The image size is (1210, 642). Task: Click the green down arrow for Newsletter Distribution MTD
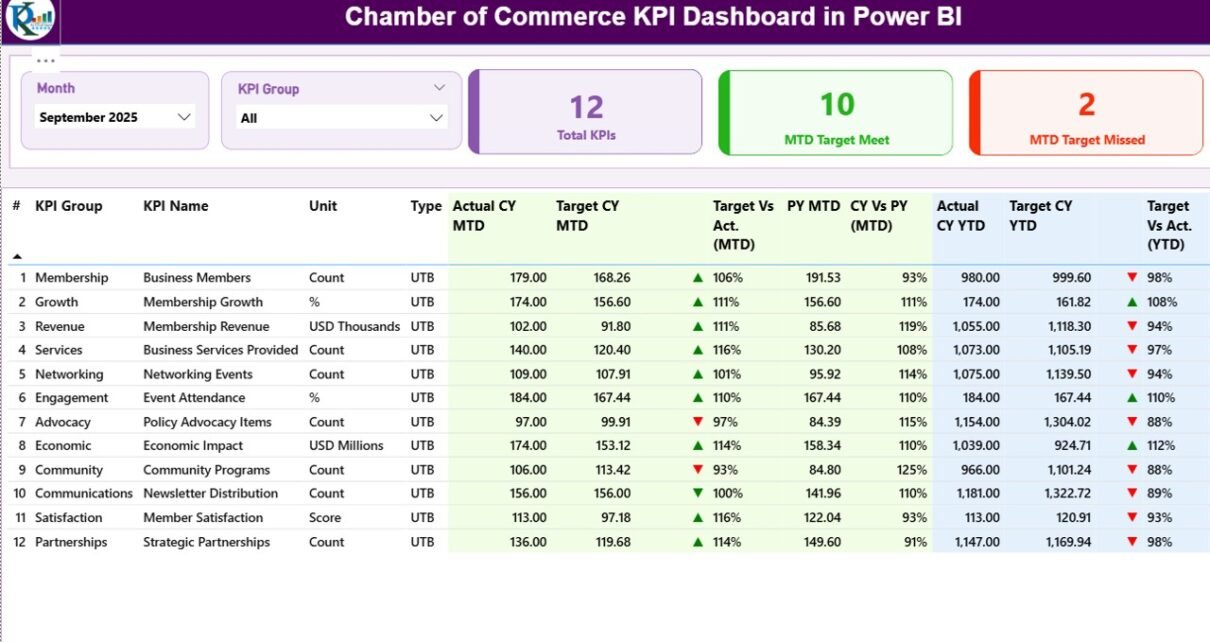tap(698, 494)
